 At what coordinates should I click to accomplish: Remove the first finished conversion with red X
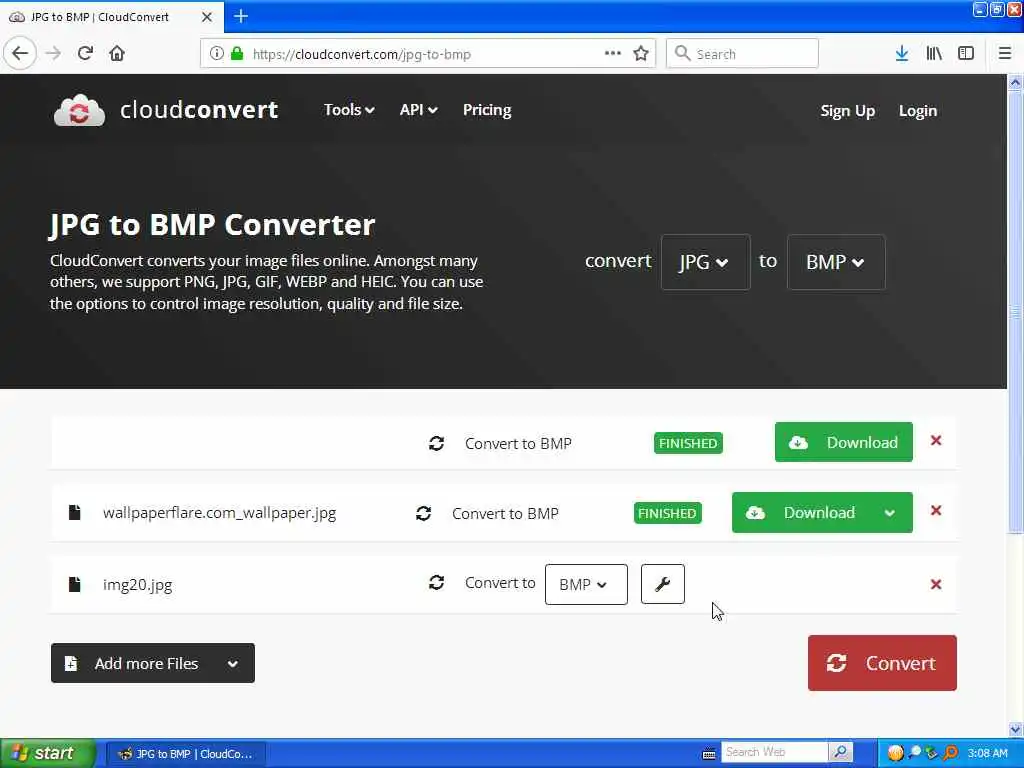(936, 441)
